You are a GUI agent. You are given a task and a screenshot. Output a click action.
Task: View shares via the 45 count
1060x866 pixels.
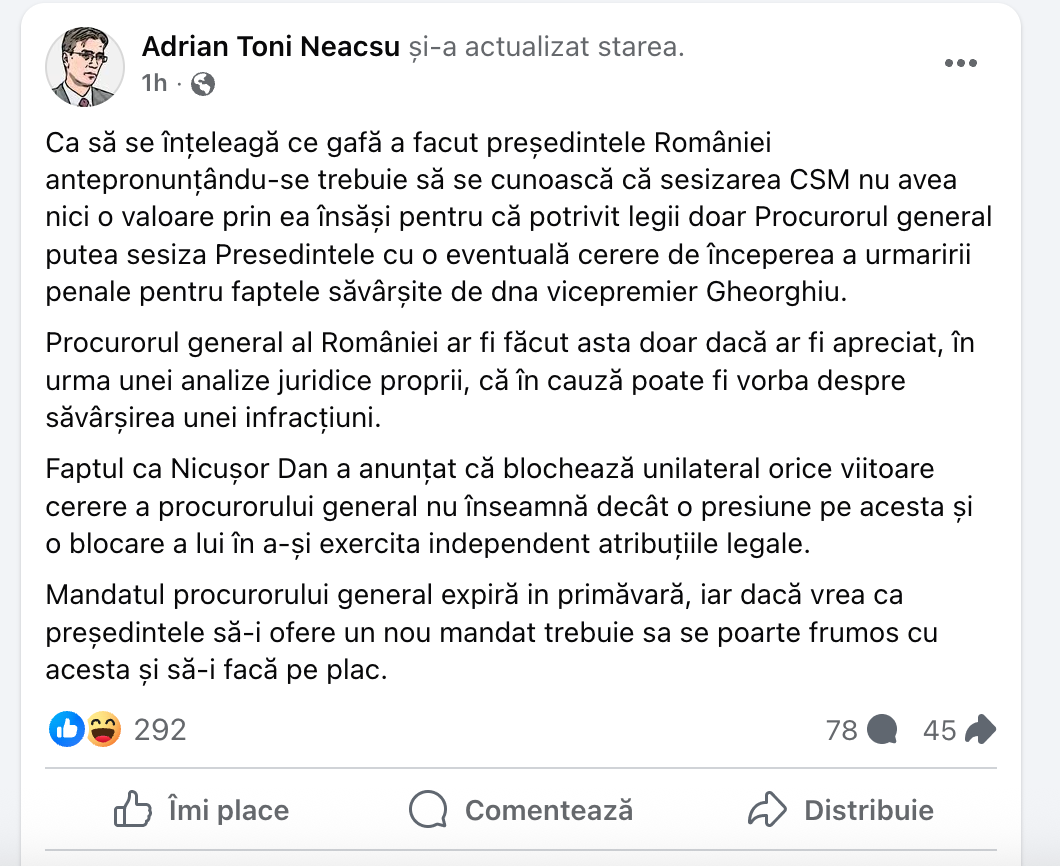tap(940, 730)
